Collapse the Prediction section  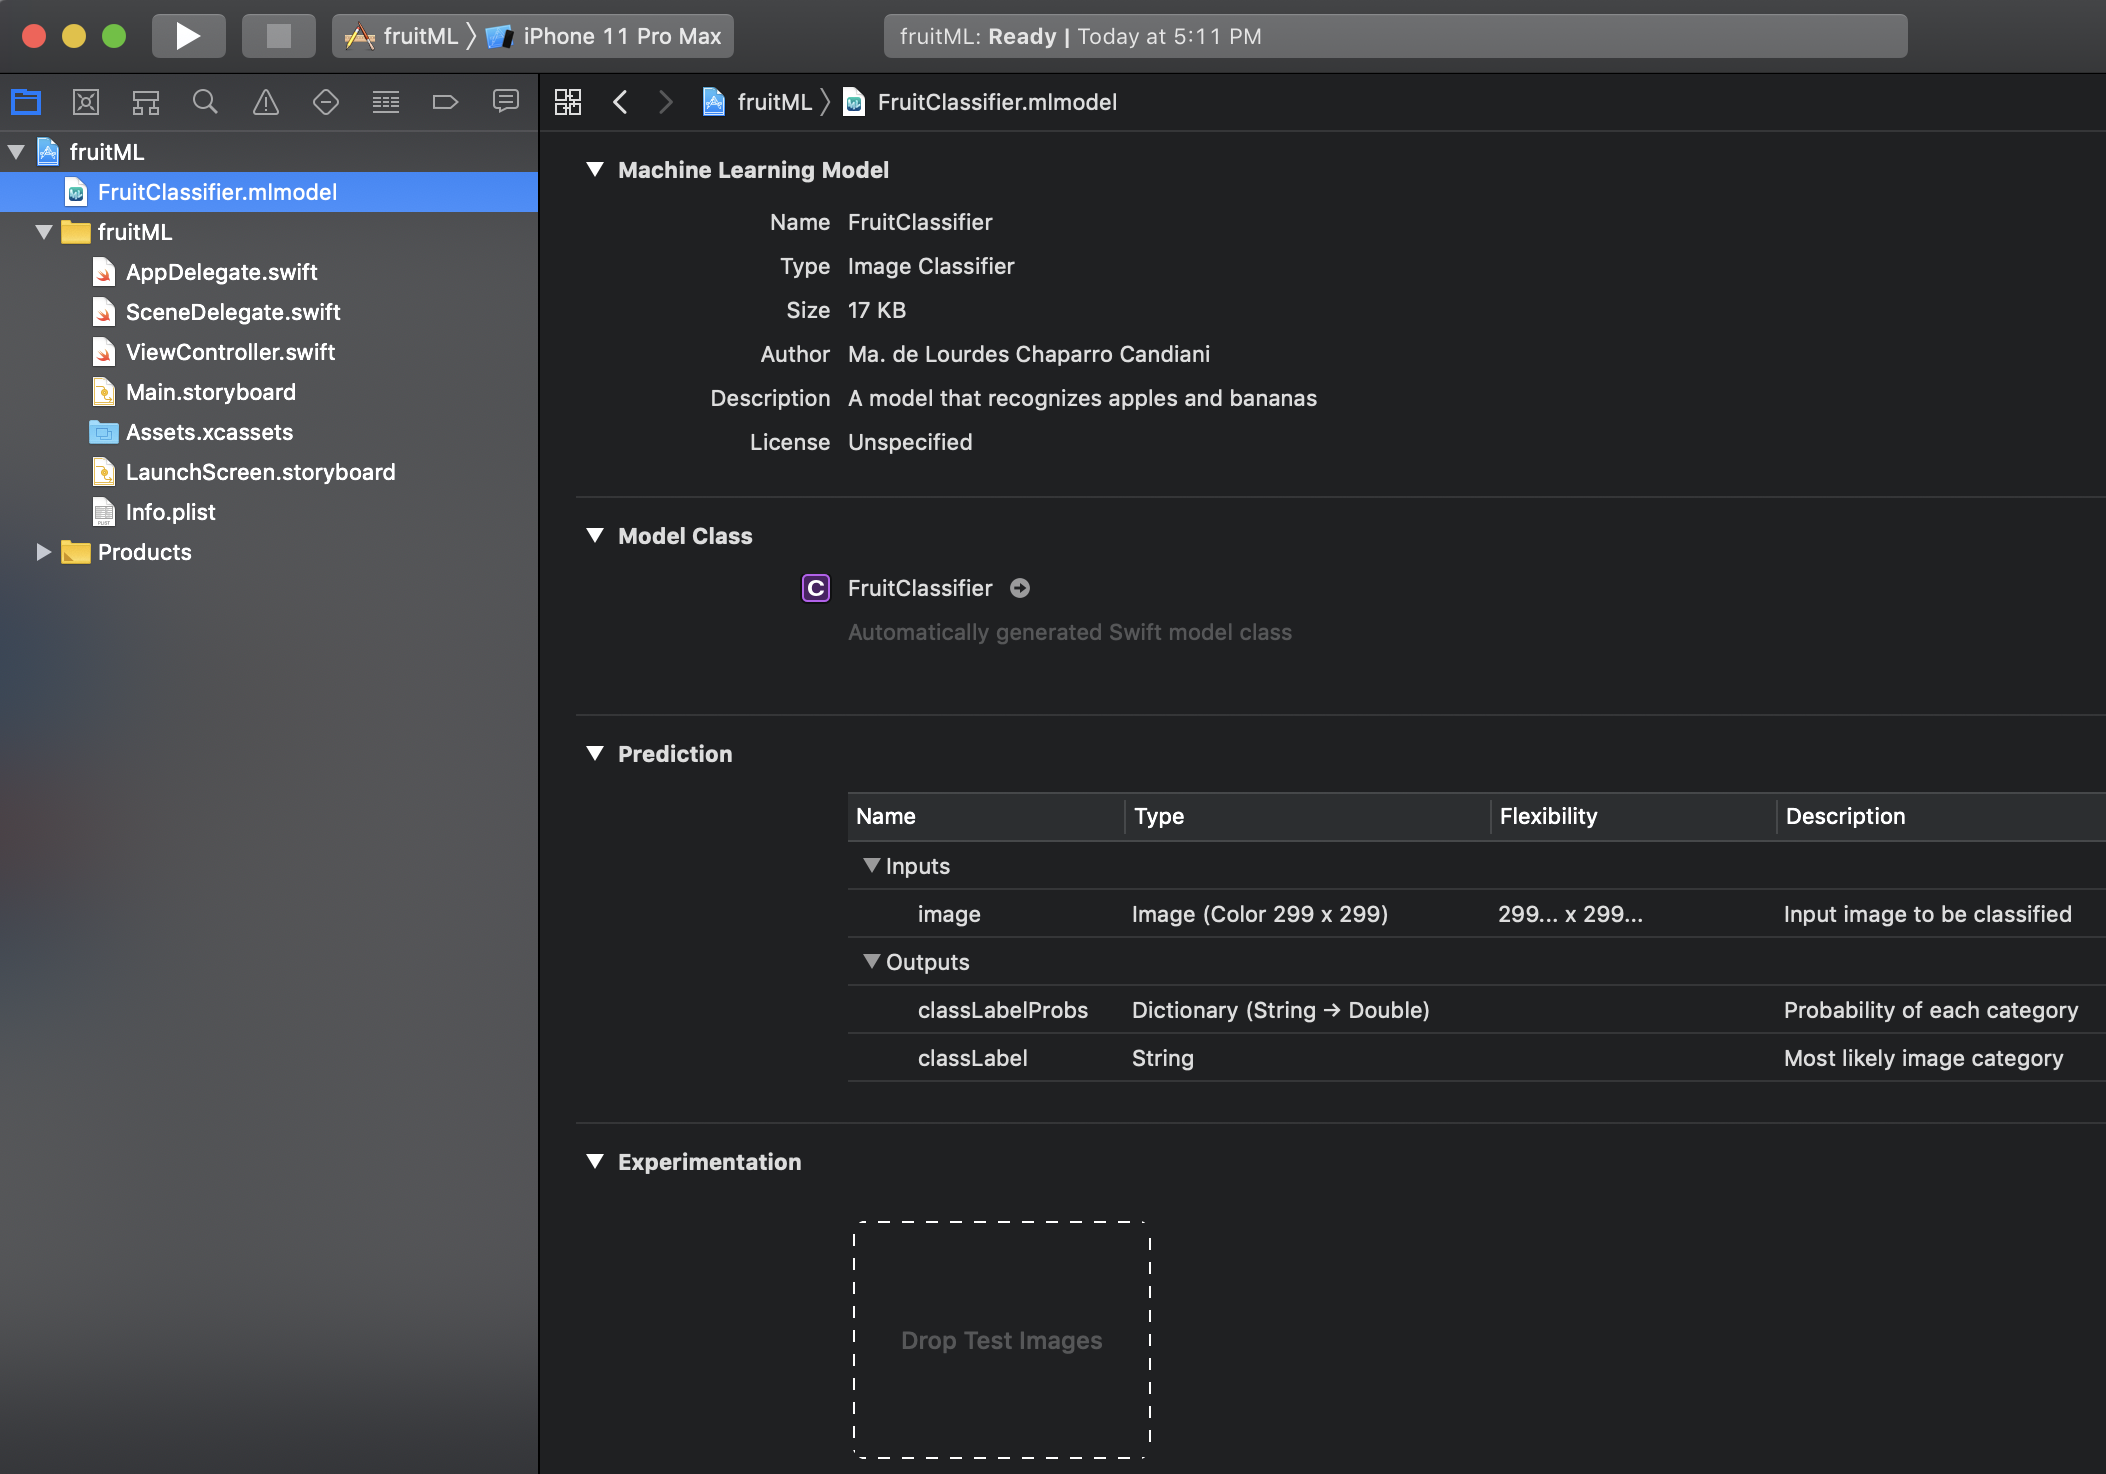click(595, 754)
